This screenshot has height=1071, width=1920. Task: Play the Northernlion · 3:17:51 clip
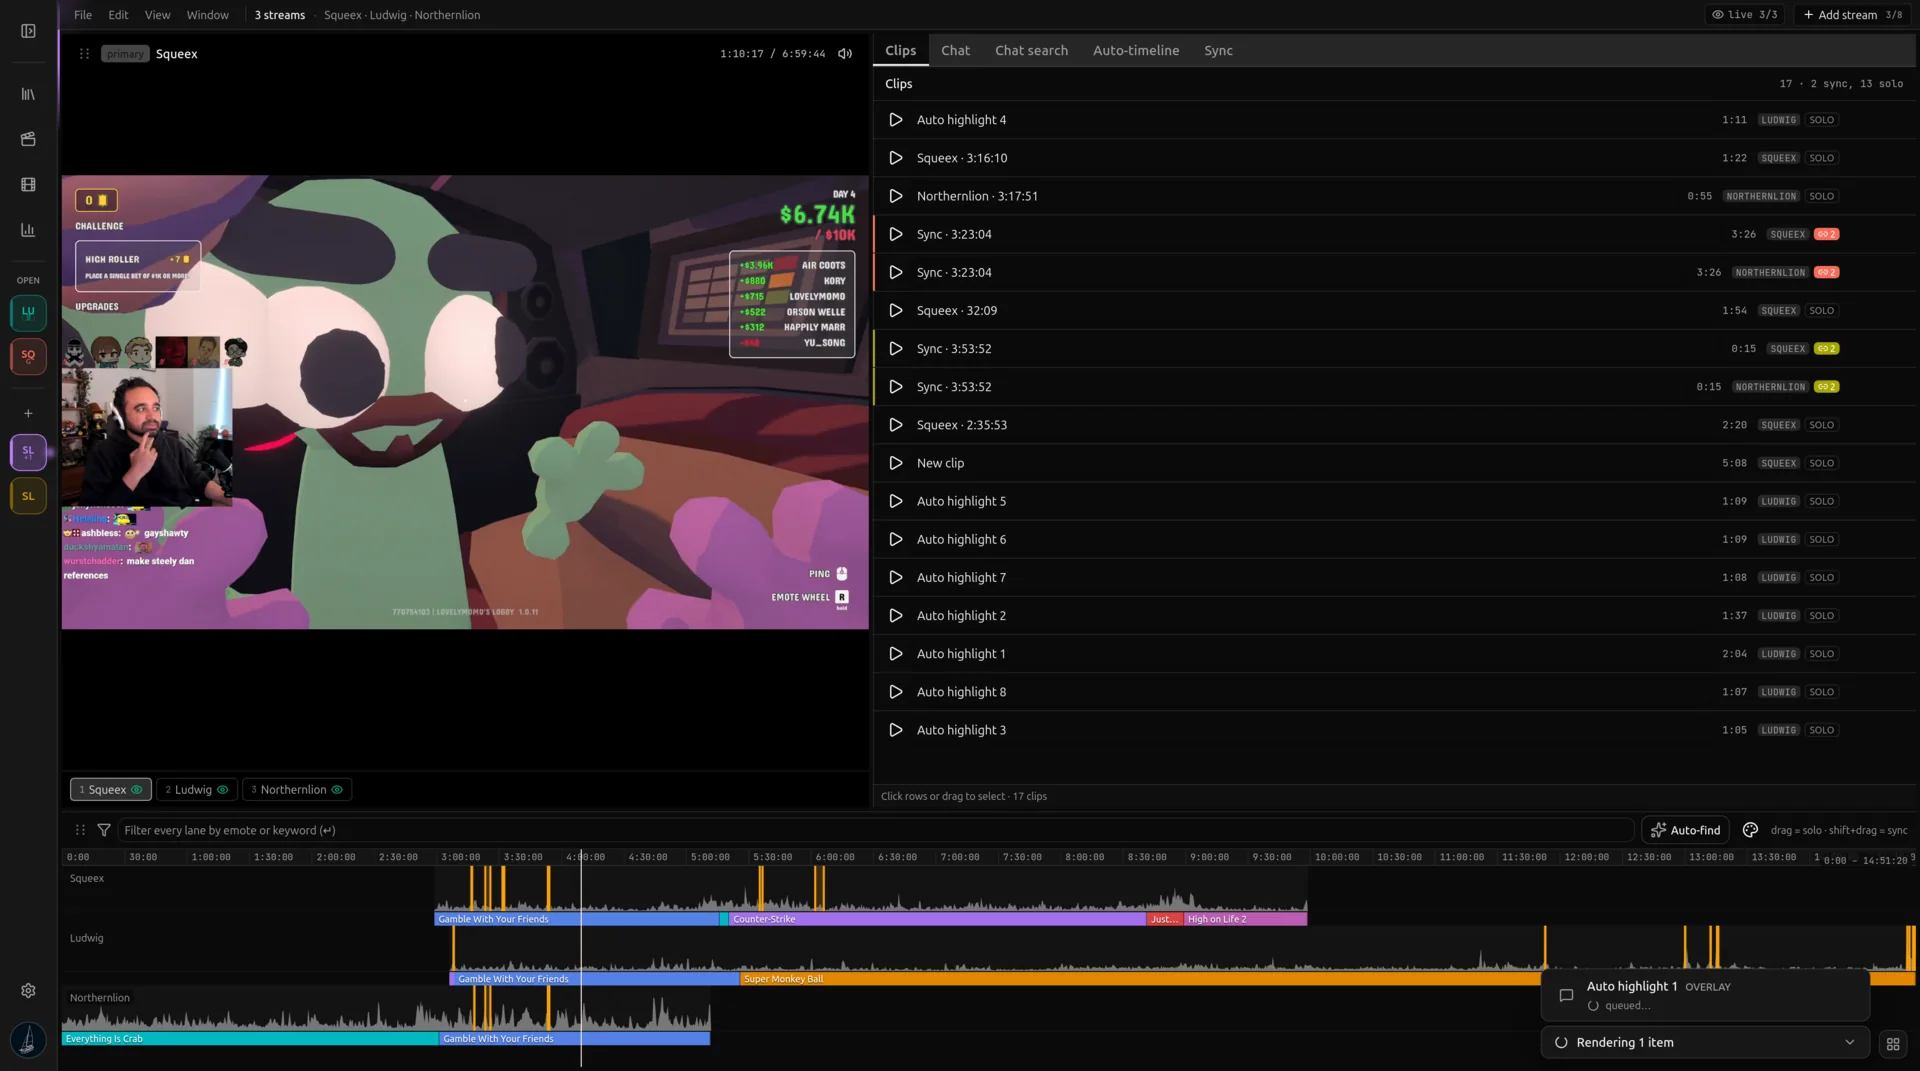point(896,196)
